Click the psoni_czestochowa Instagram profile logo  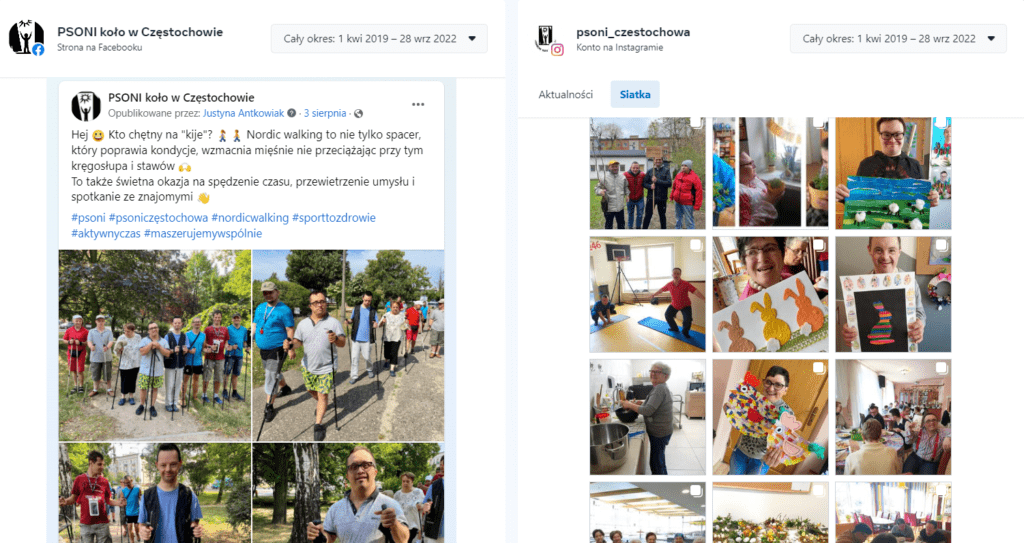click(549, 39)
